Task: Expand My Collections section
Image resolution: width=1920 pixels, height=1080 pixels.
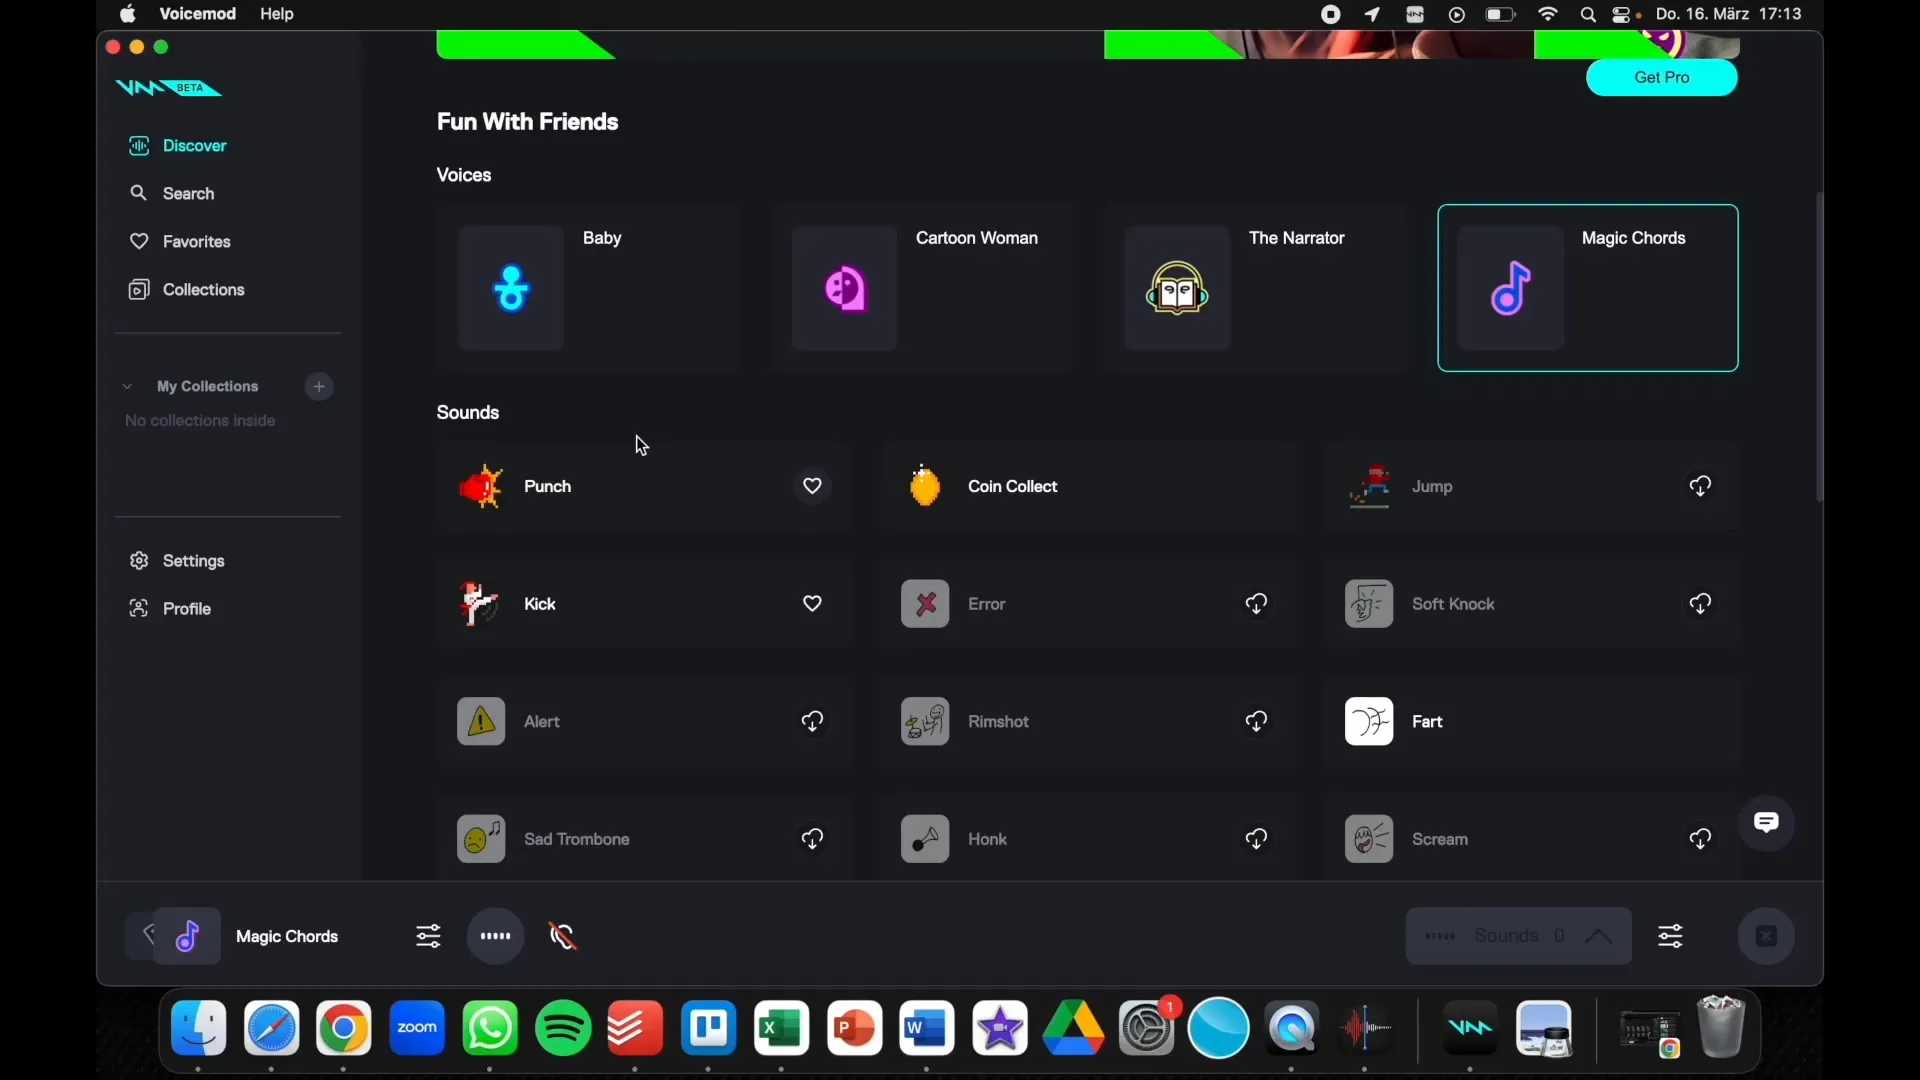Action: coord(127,385)
